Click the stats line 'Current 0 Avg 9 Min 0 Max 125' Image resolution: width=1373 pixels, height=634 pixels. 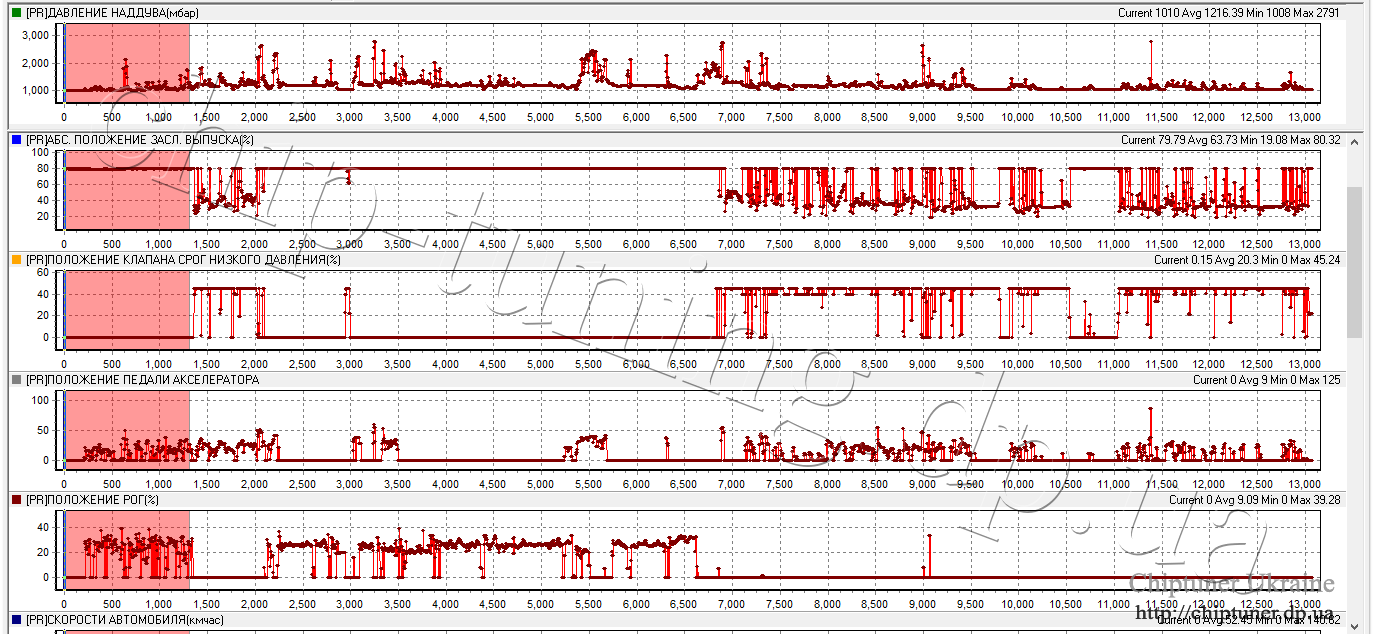[x=1267, y=380]
